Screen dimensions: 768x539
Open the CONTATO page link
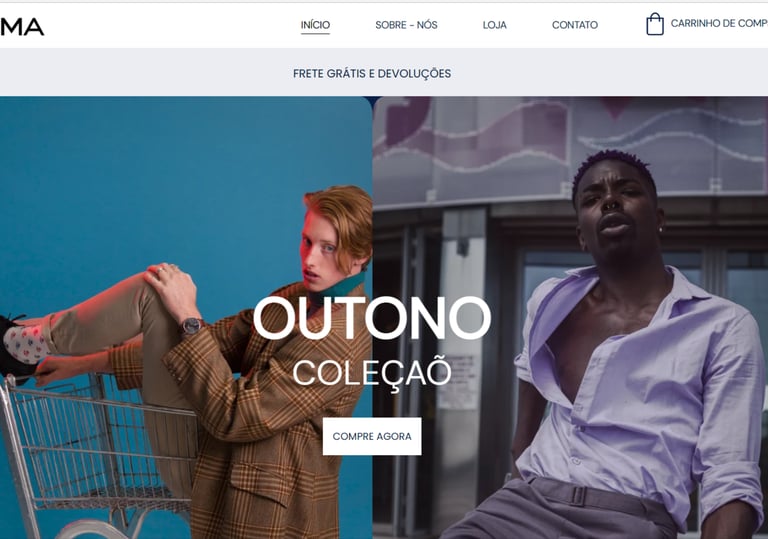click(575, 25)
